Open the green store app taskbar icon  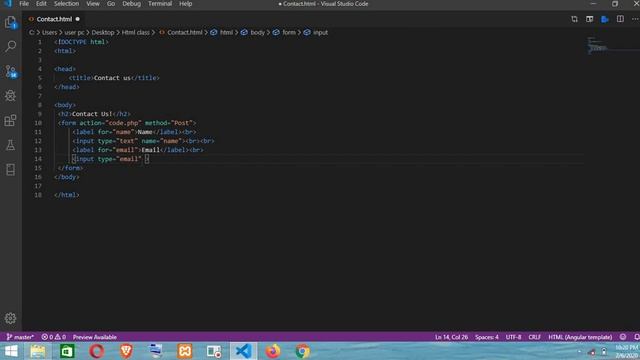67,351
